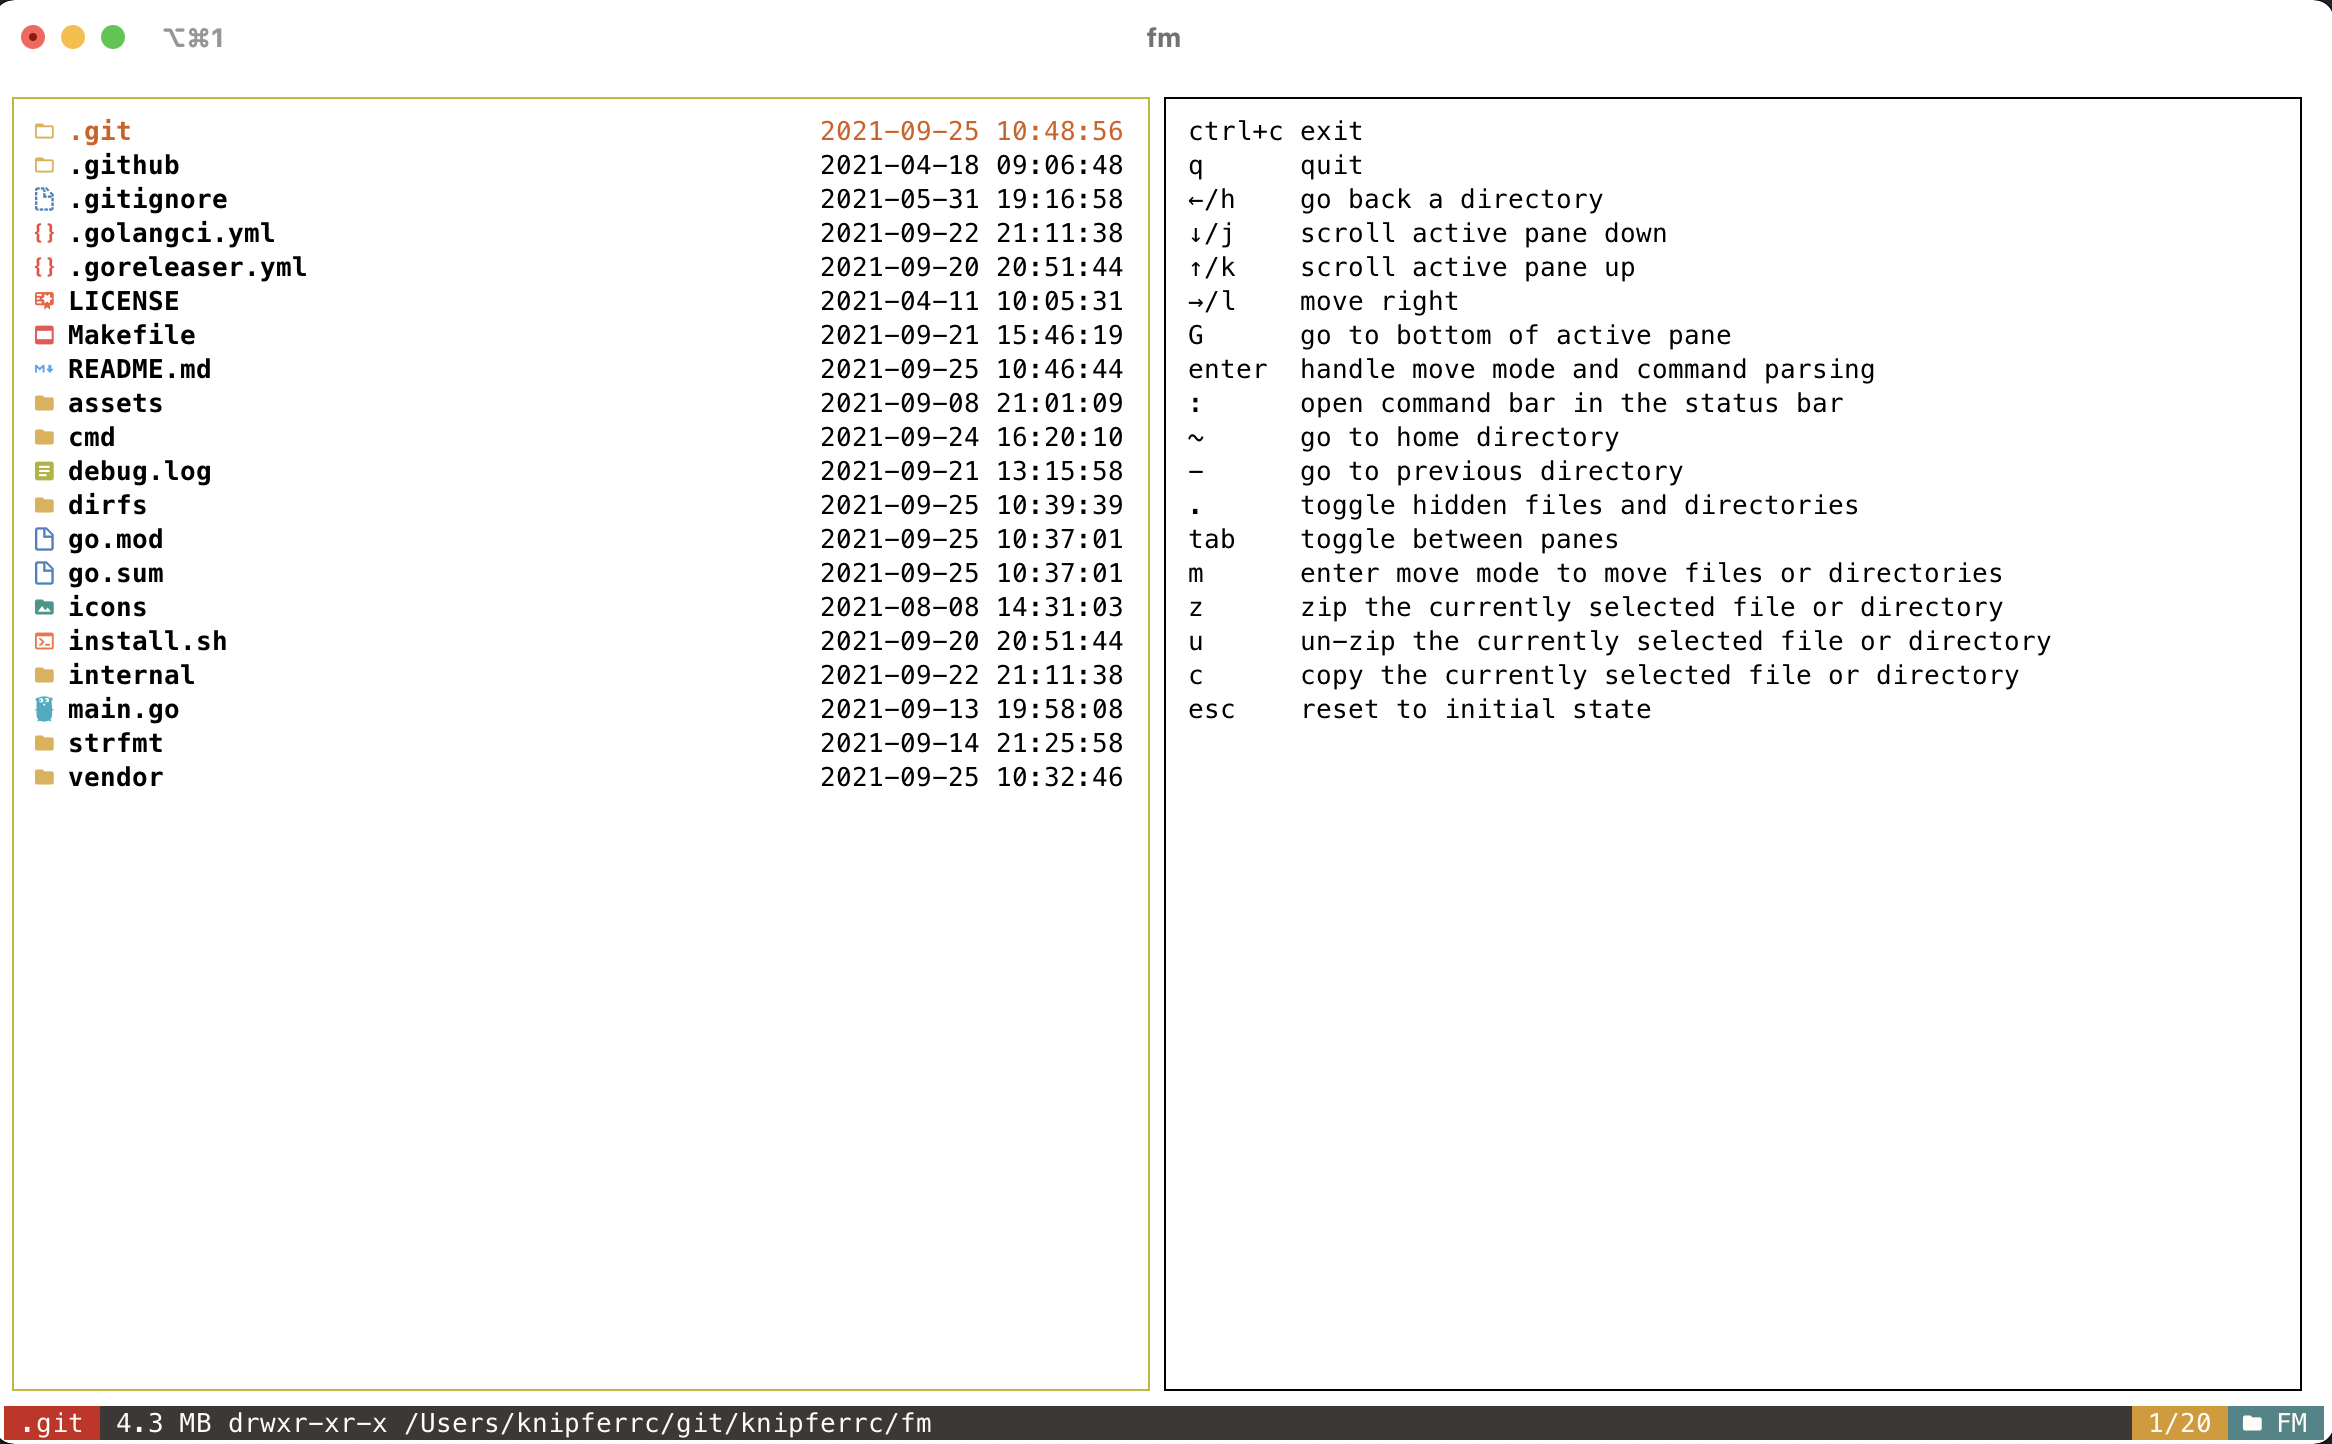Click the braces icon next to .golangci.yml
Viewport: 2332px width, 1444px height.
44,233
